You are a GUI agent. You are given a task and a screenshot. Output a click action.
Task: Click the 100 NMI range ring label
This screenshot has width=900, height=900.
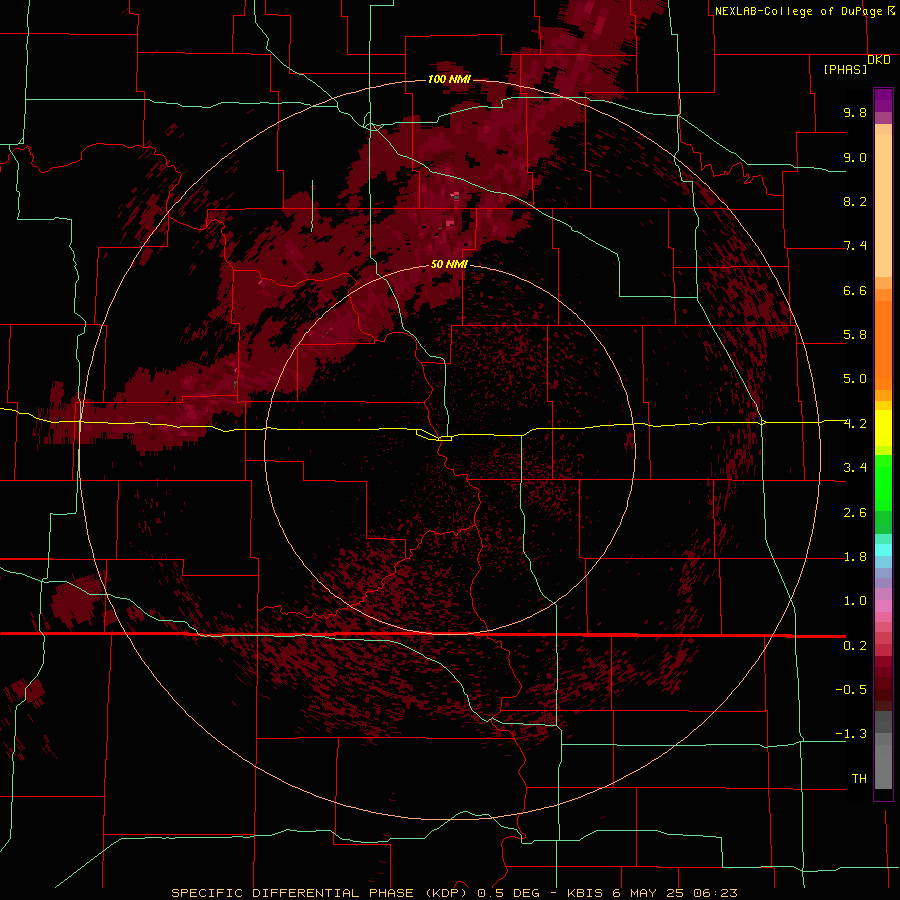[x=449, y=79]
